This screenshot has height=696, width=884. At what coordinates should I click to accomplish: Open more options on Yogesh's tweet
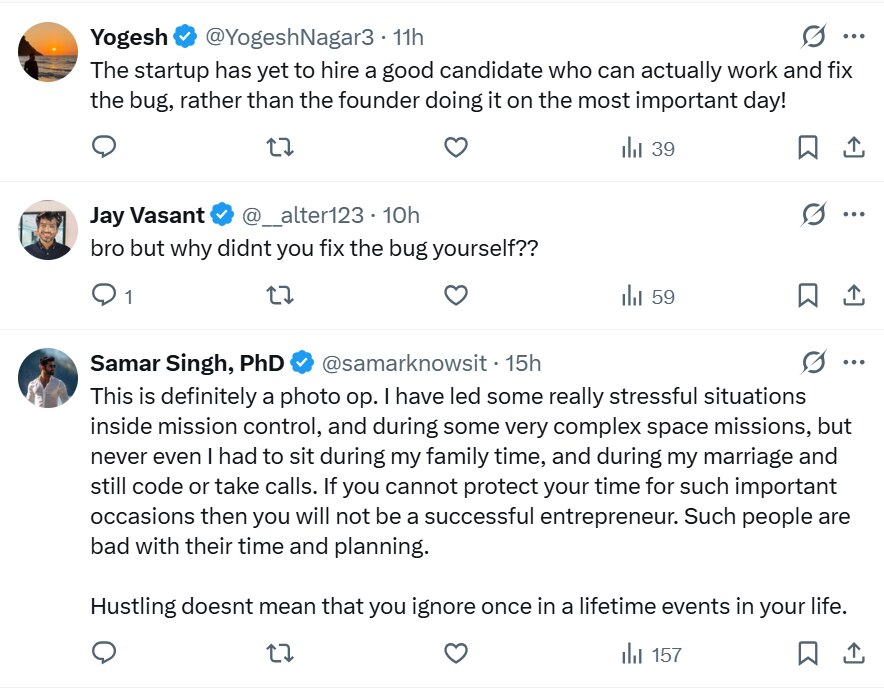854,37
